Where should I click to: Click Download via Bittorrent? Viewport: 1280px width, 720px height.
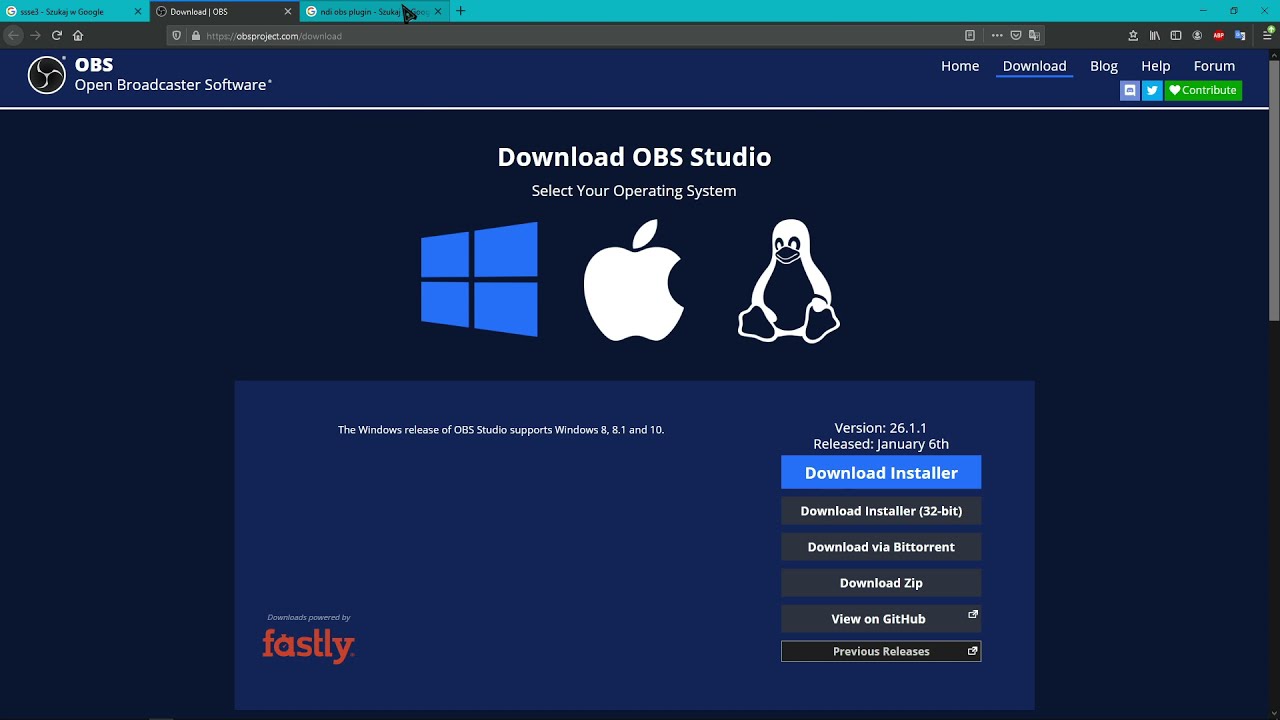tap(881, 547)
